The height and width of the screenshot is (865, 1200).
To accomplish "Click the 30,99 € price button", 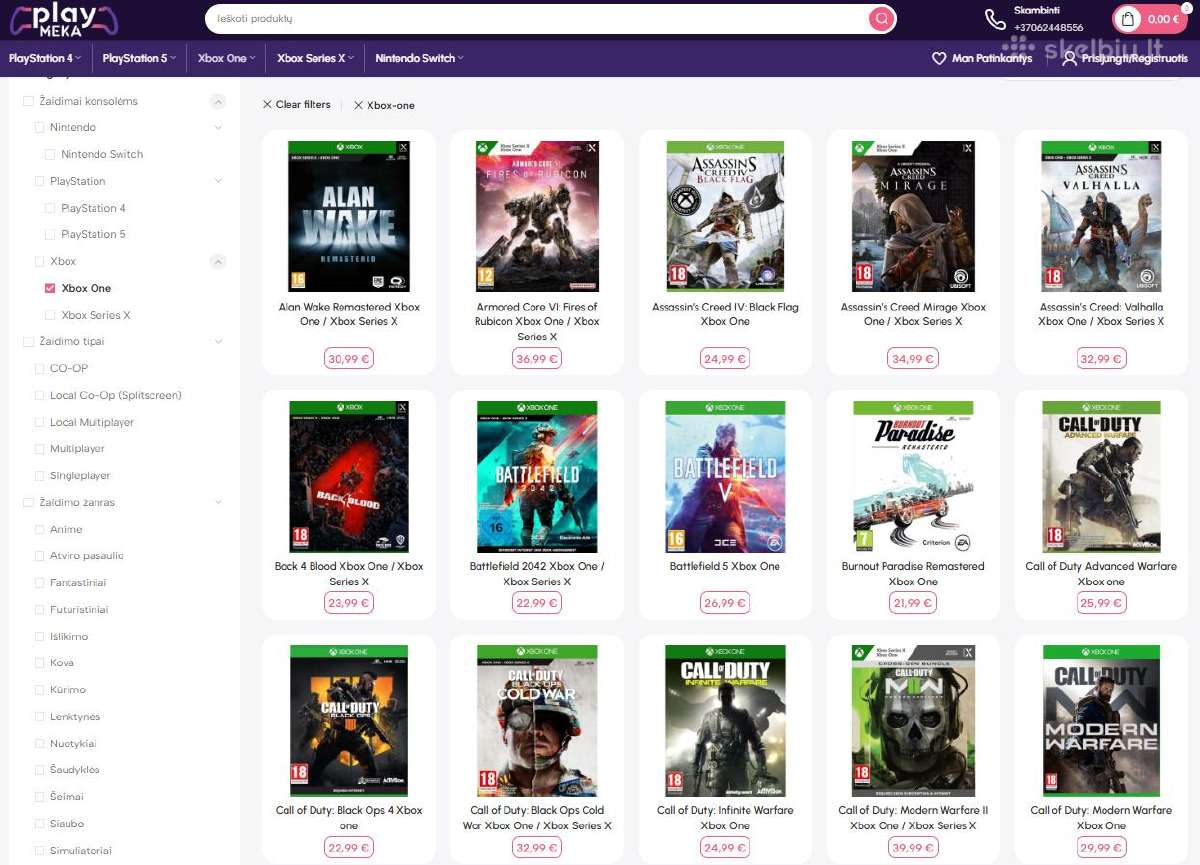I will click(349, 358).
